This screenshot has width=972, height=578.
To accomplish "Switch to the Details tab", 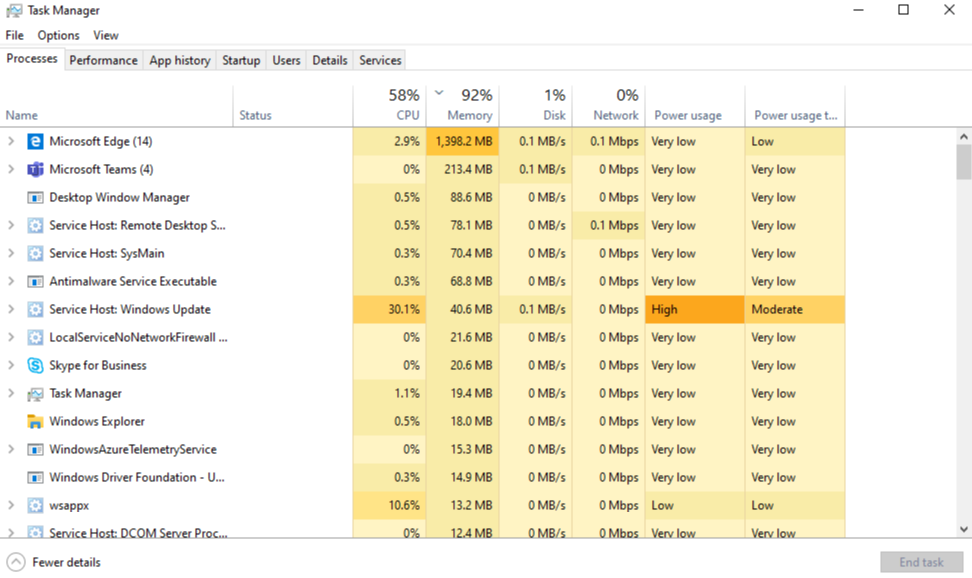I will coord(330,60).
